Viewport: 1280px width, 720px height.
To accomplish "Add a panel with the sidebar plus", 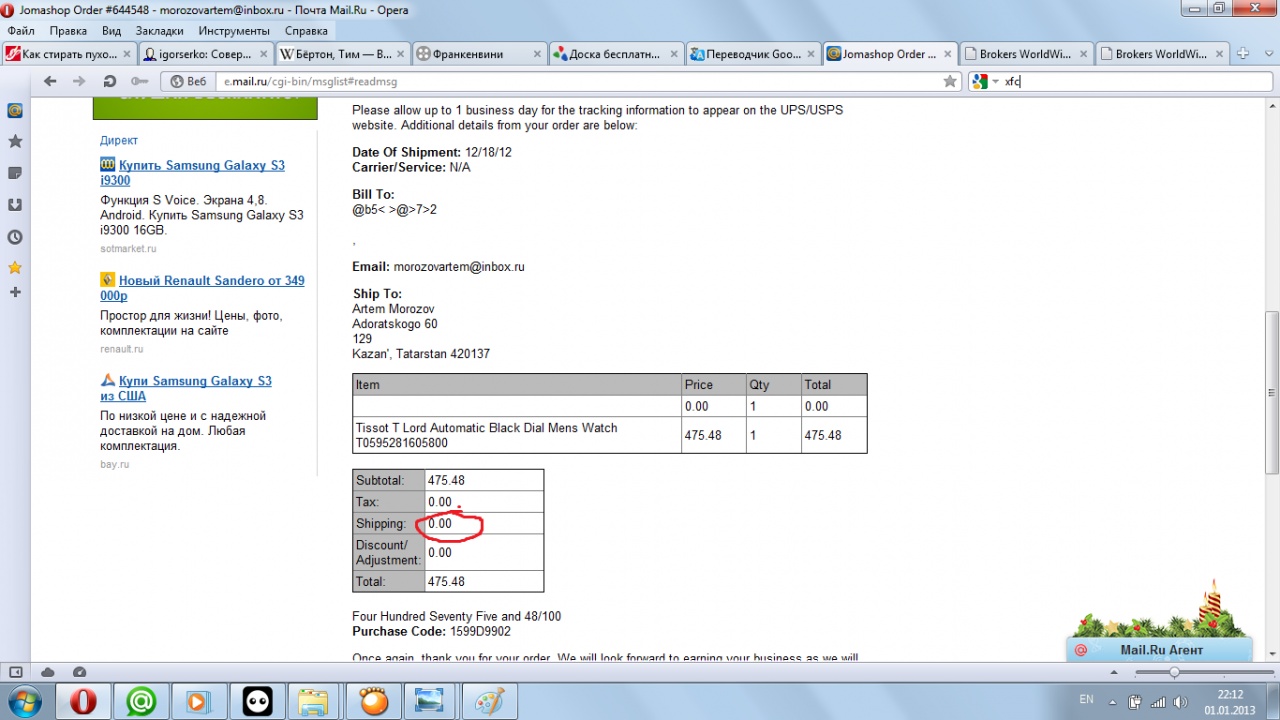I will (x=15, y=292).
